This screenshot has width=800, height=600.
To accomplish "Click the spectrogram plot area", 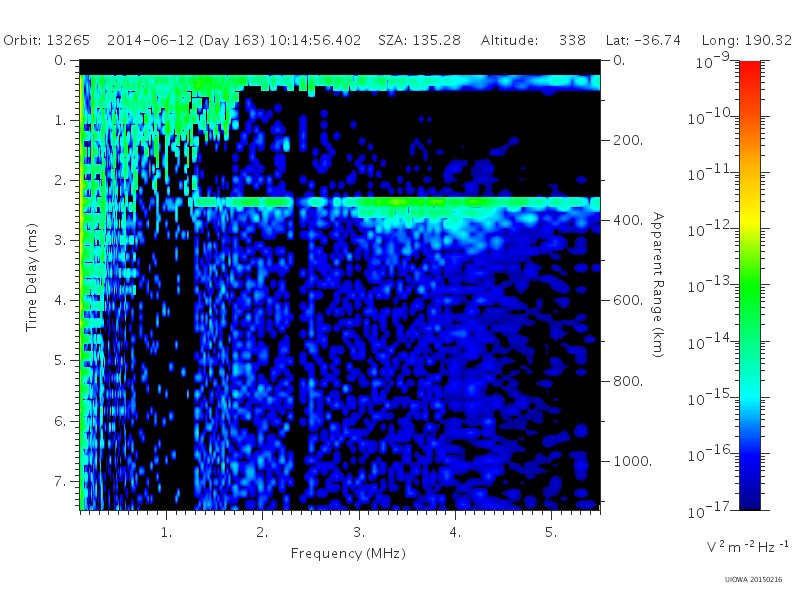I will pyautogui.click(x=340, y=285).
